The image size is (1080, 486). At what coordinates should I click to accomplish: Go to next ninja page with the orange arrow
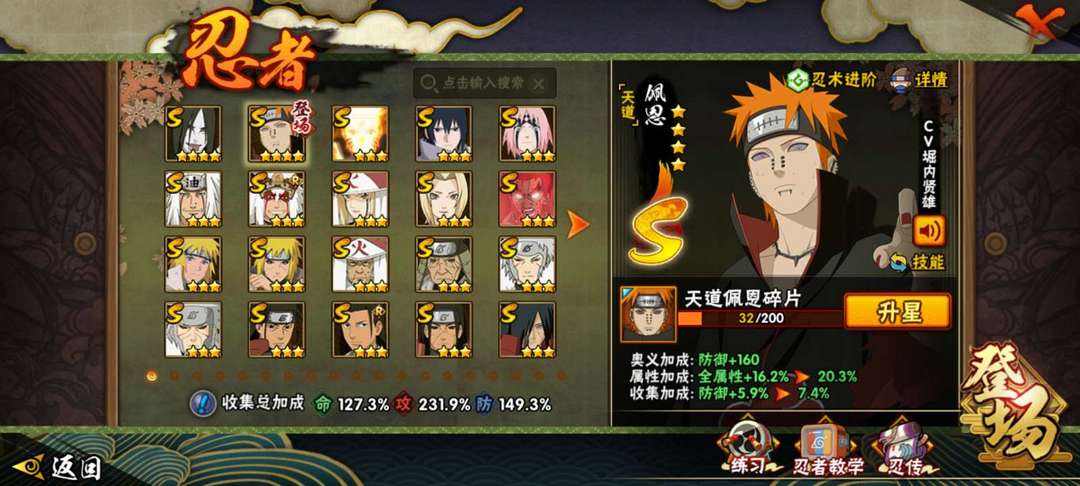[577, 224]
